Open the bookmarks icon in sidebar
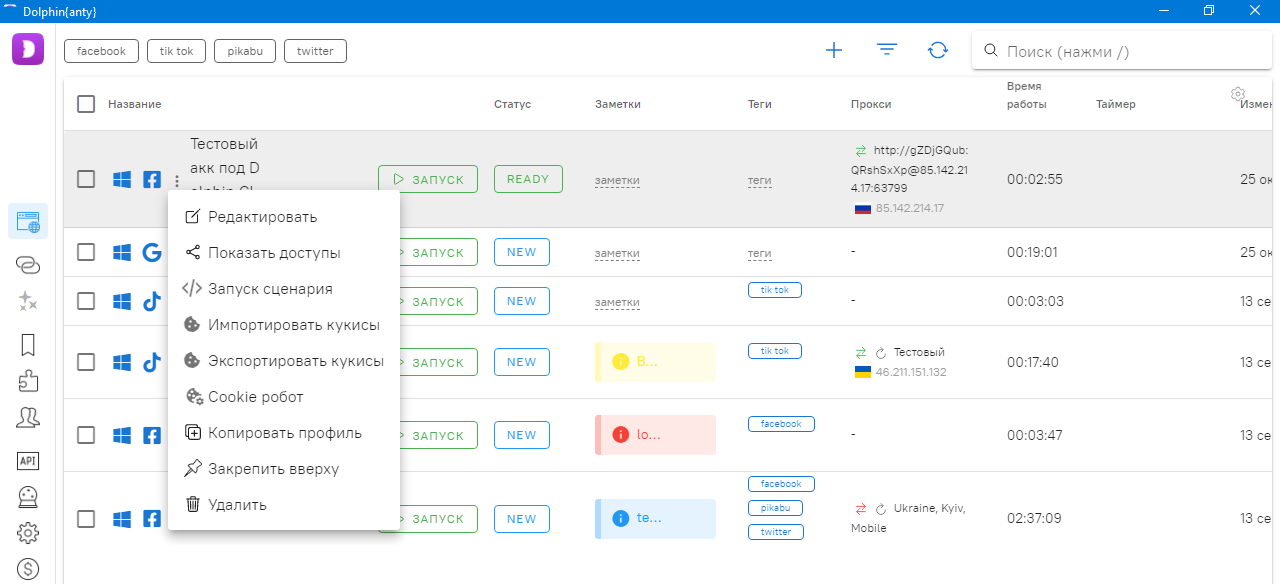The width and height of the screenshot is (1280, 584). (28, 345)
